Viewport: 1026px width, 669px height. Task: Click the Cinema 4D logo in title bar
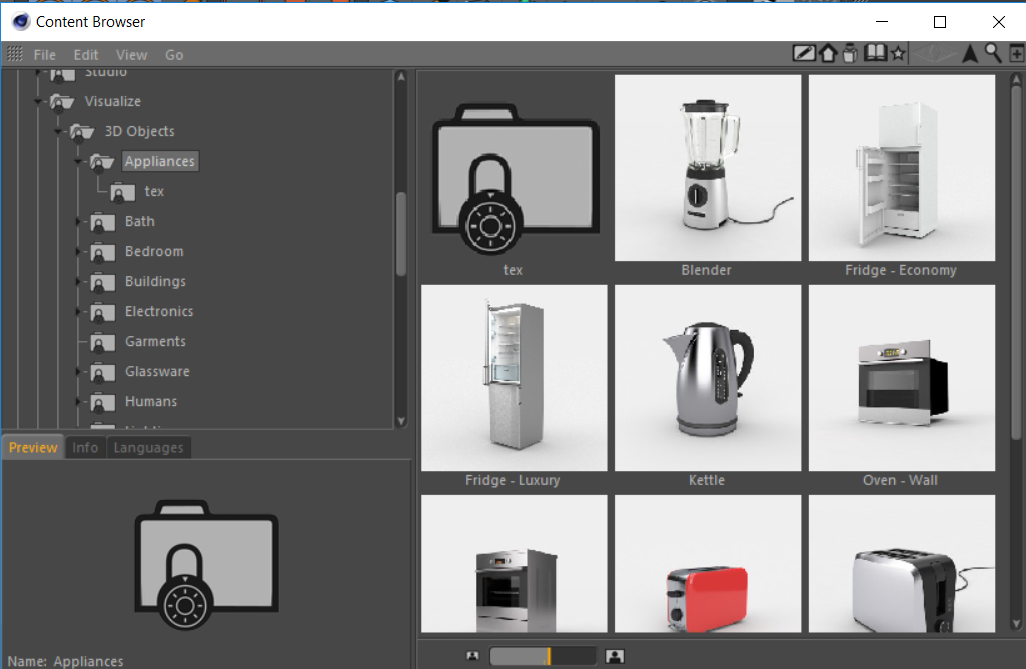click(21, 22)
